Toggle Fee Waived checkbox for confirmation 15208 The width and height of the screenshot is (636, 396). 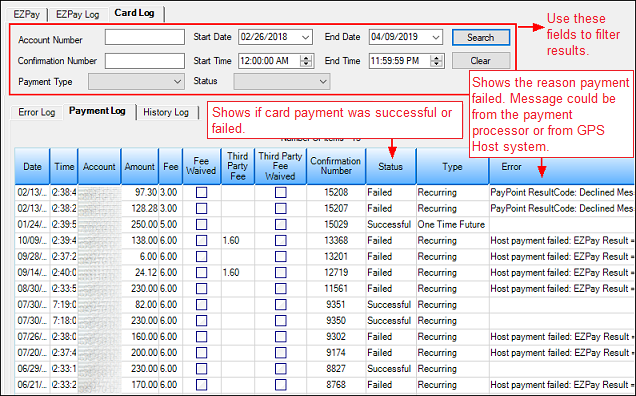202,192
